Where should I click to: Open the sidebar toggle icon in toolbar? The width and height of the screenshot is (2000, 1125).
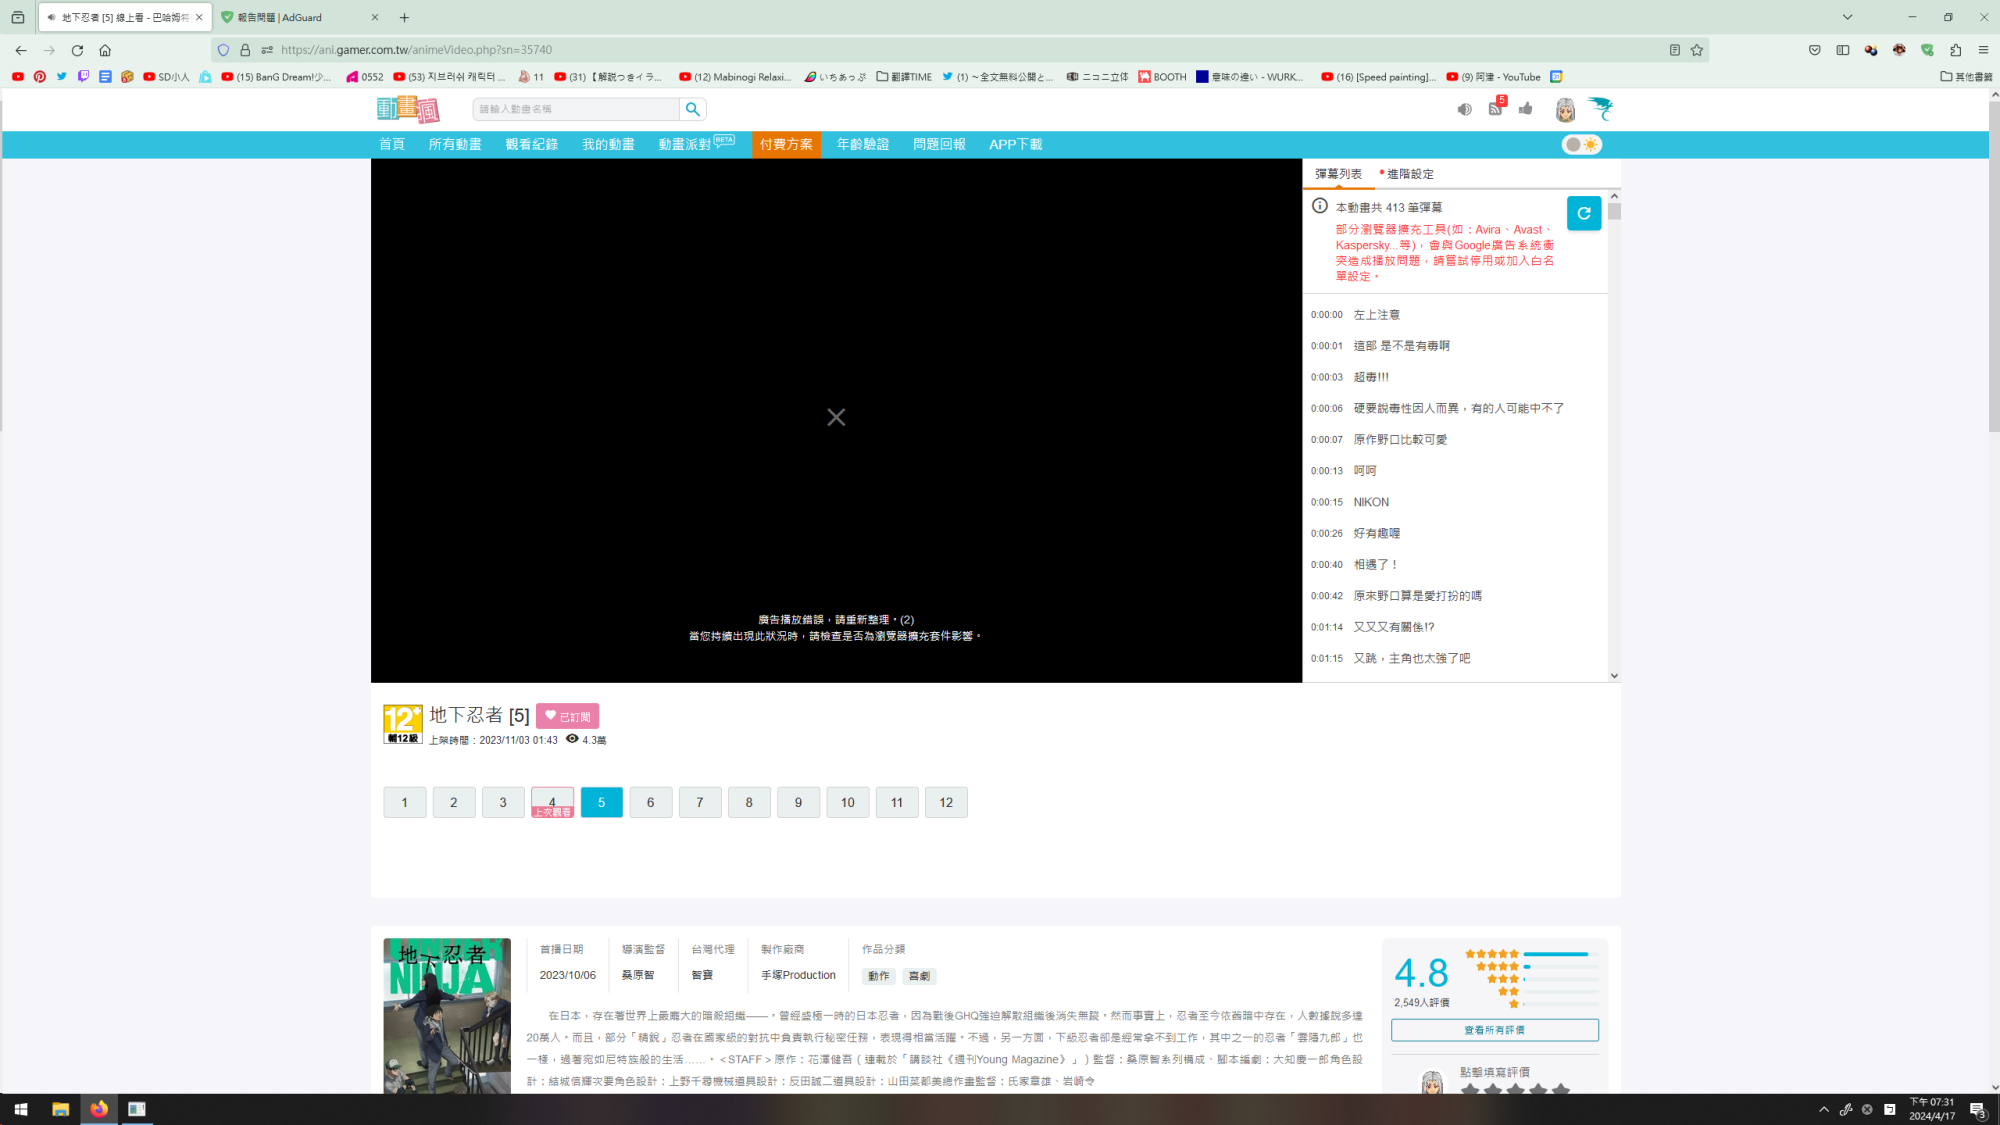pyautogui.click(x=1843, y=50)
